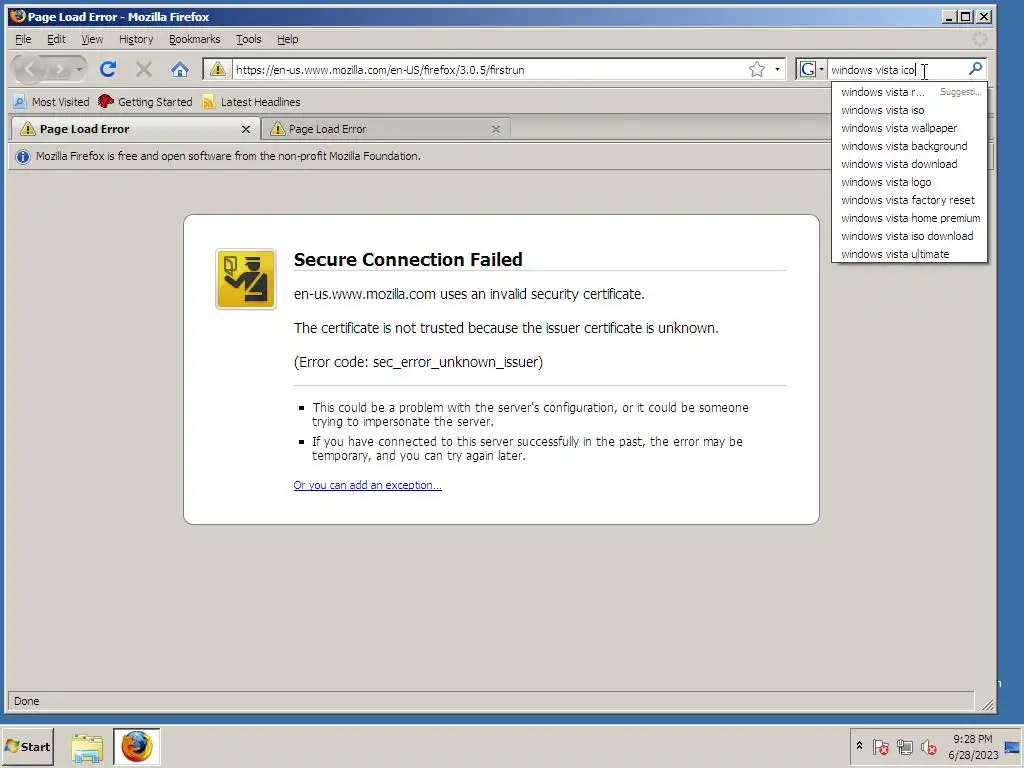The image size is (1024, 768).
Task: Open the Tools menu
Action: pos(248,39)
